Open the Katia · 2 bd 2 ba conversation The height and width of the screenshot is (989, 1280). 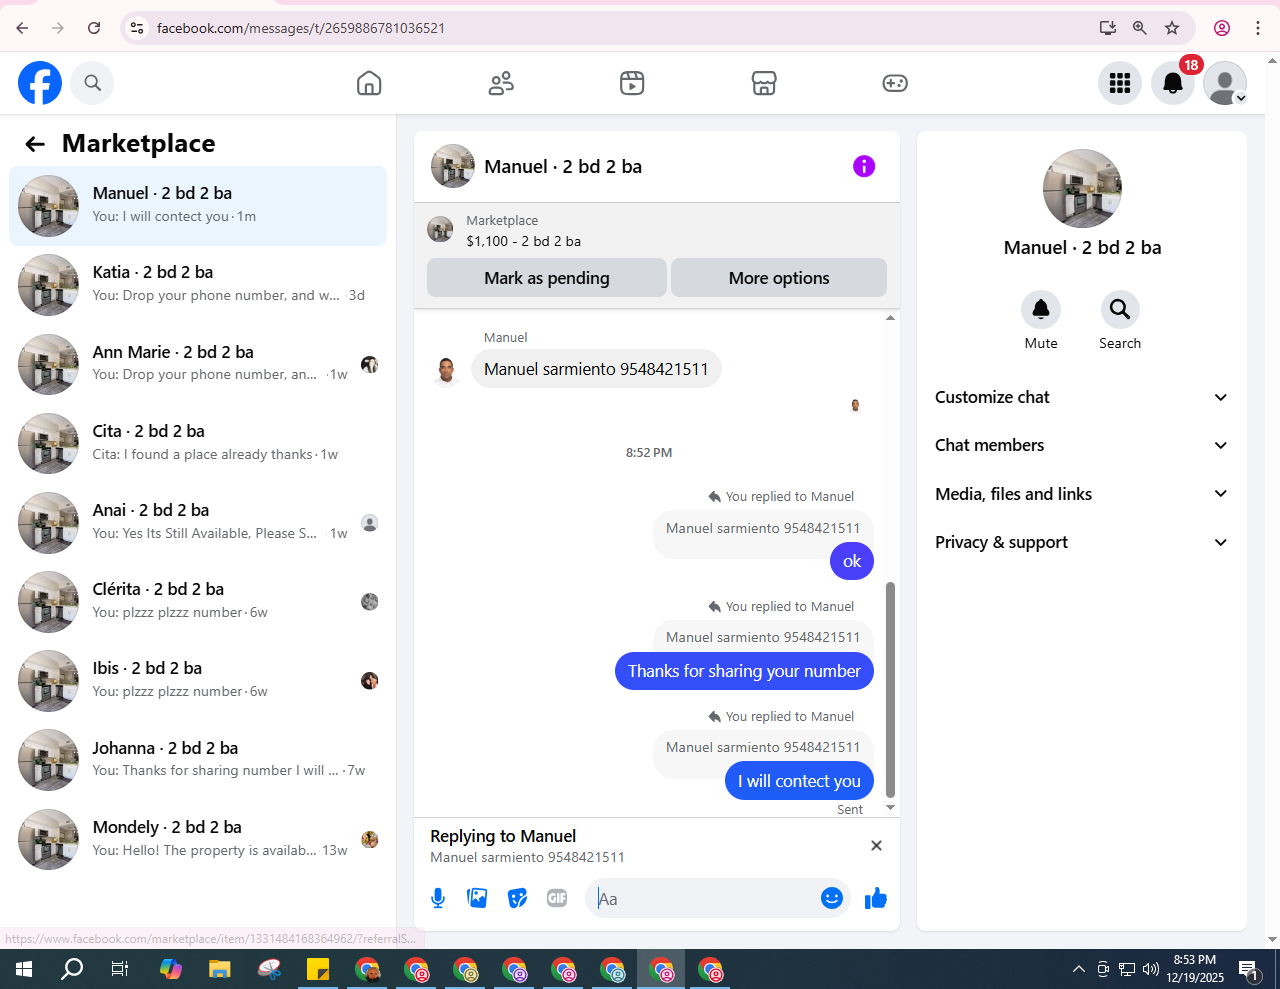[198, 285]
